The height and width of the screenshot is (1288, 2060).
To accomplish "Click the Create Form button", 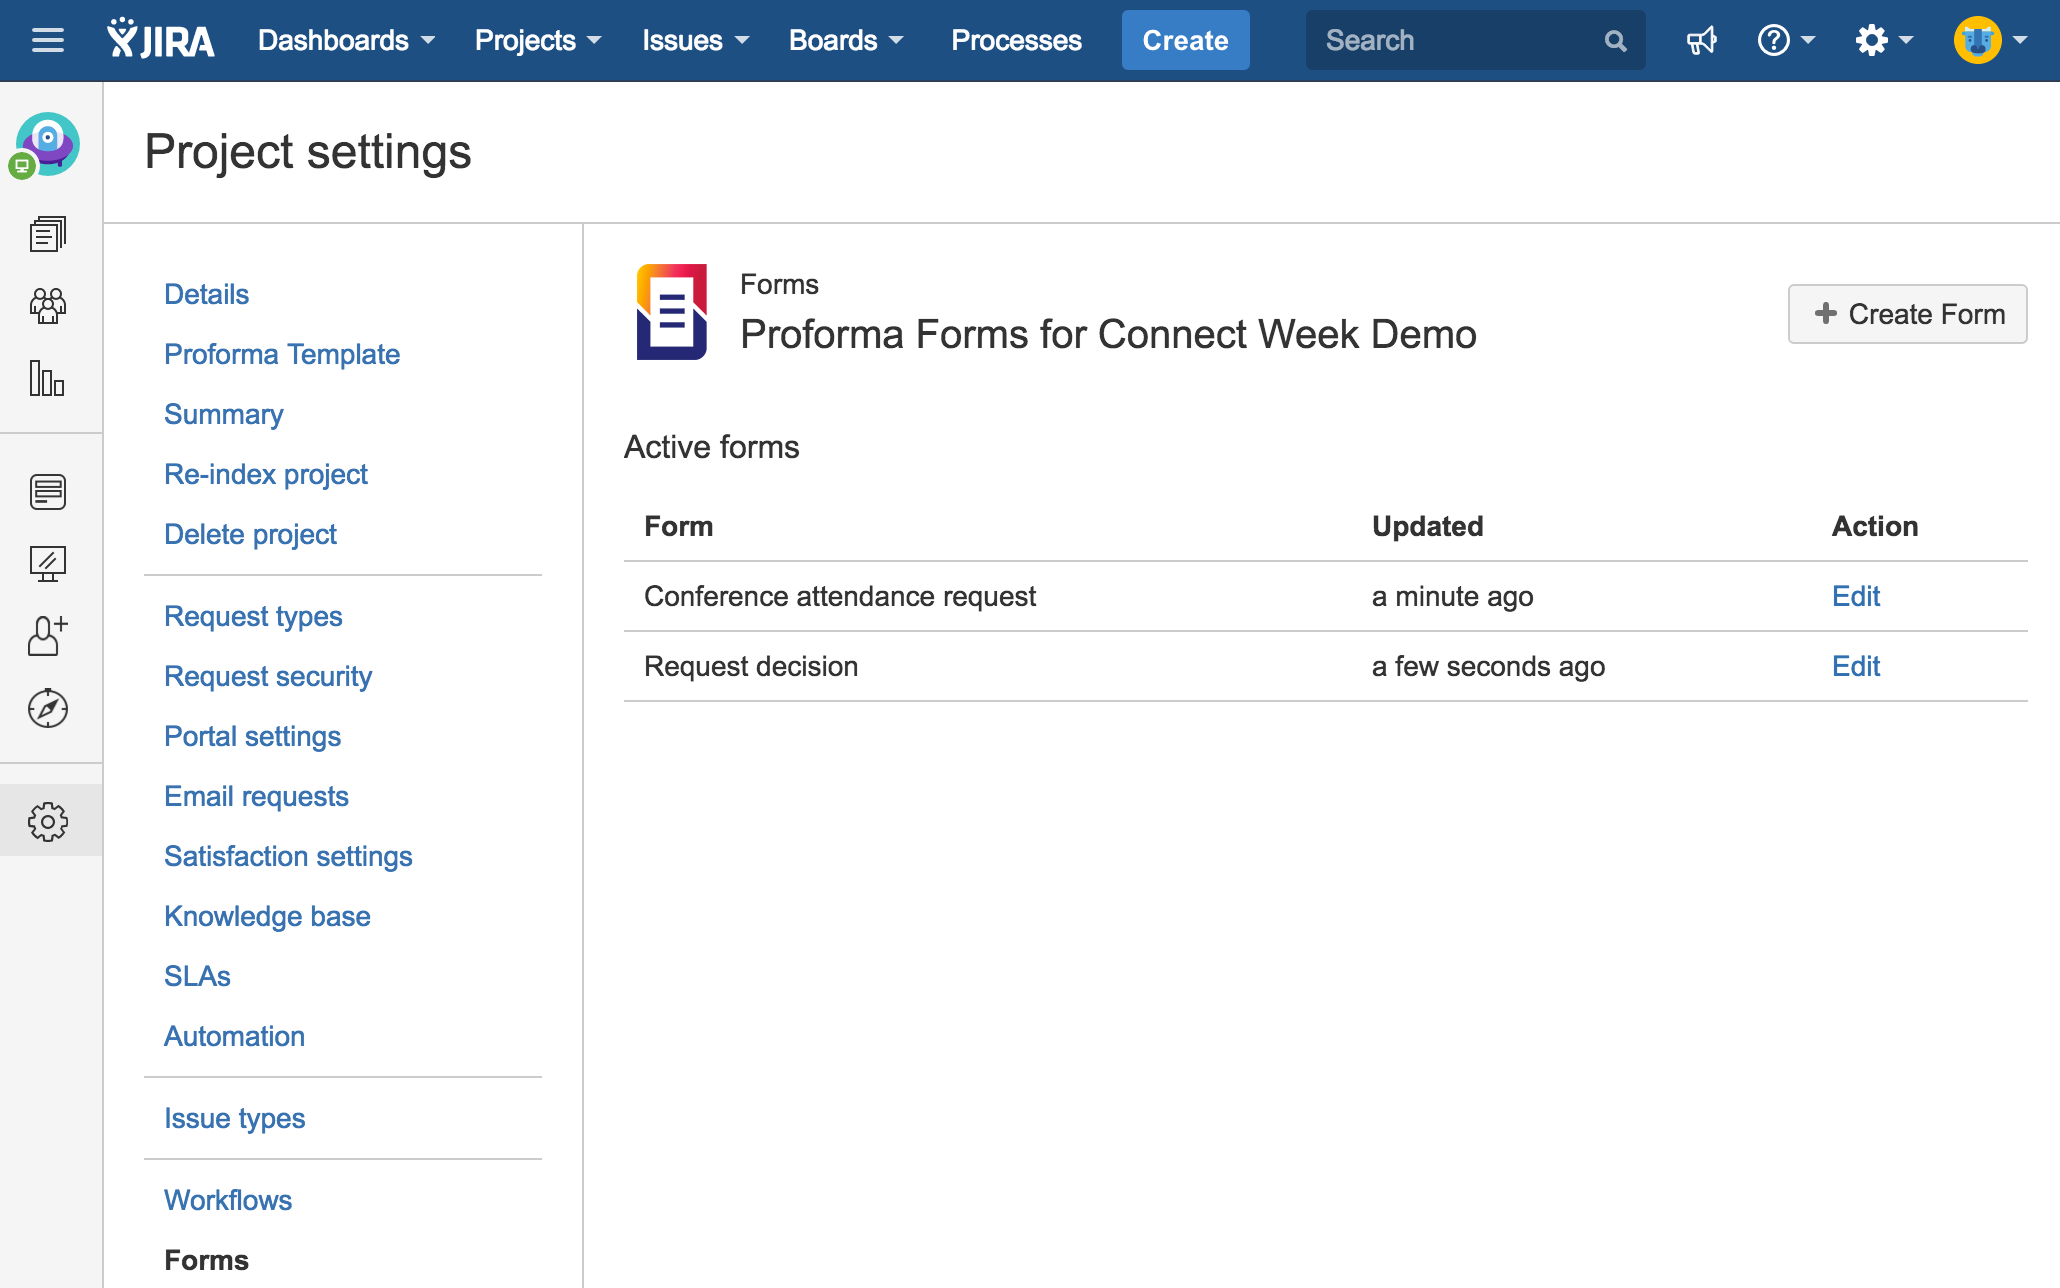I will click(1907, 314).
